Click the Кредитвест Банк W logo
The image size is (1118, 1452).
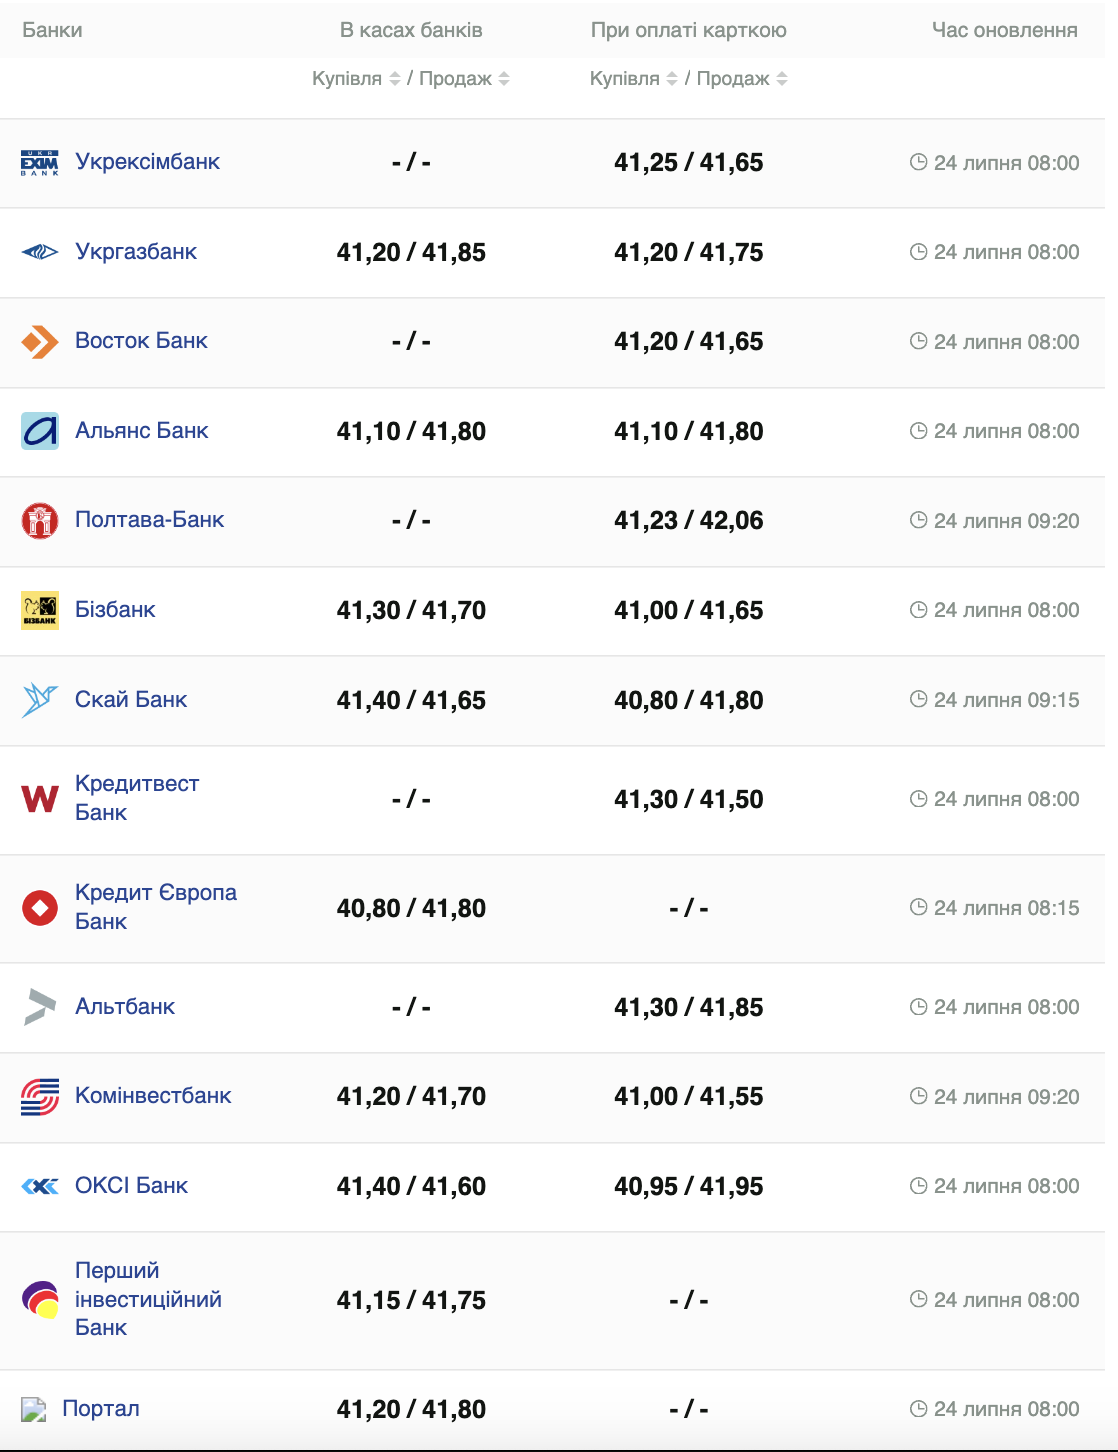(40, 799)
